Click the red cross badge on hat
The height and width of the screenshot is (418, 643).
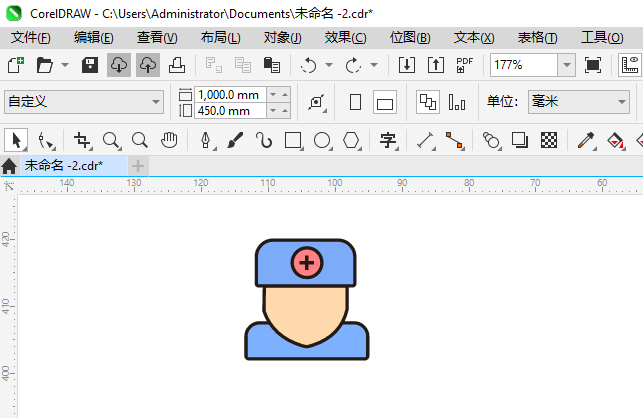tap(307, 263)
